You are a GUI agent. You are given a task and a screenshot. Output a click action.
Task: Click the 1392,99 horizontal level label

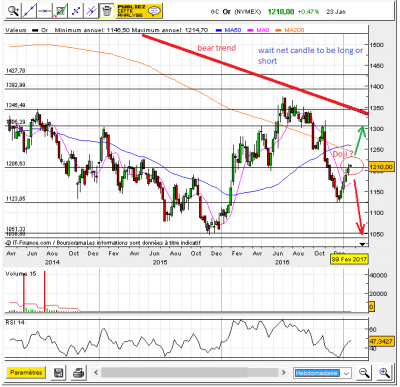click(15, 85)
